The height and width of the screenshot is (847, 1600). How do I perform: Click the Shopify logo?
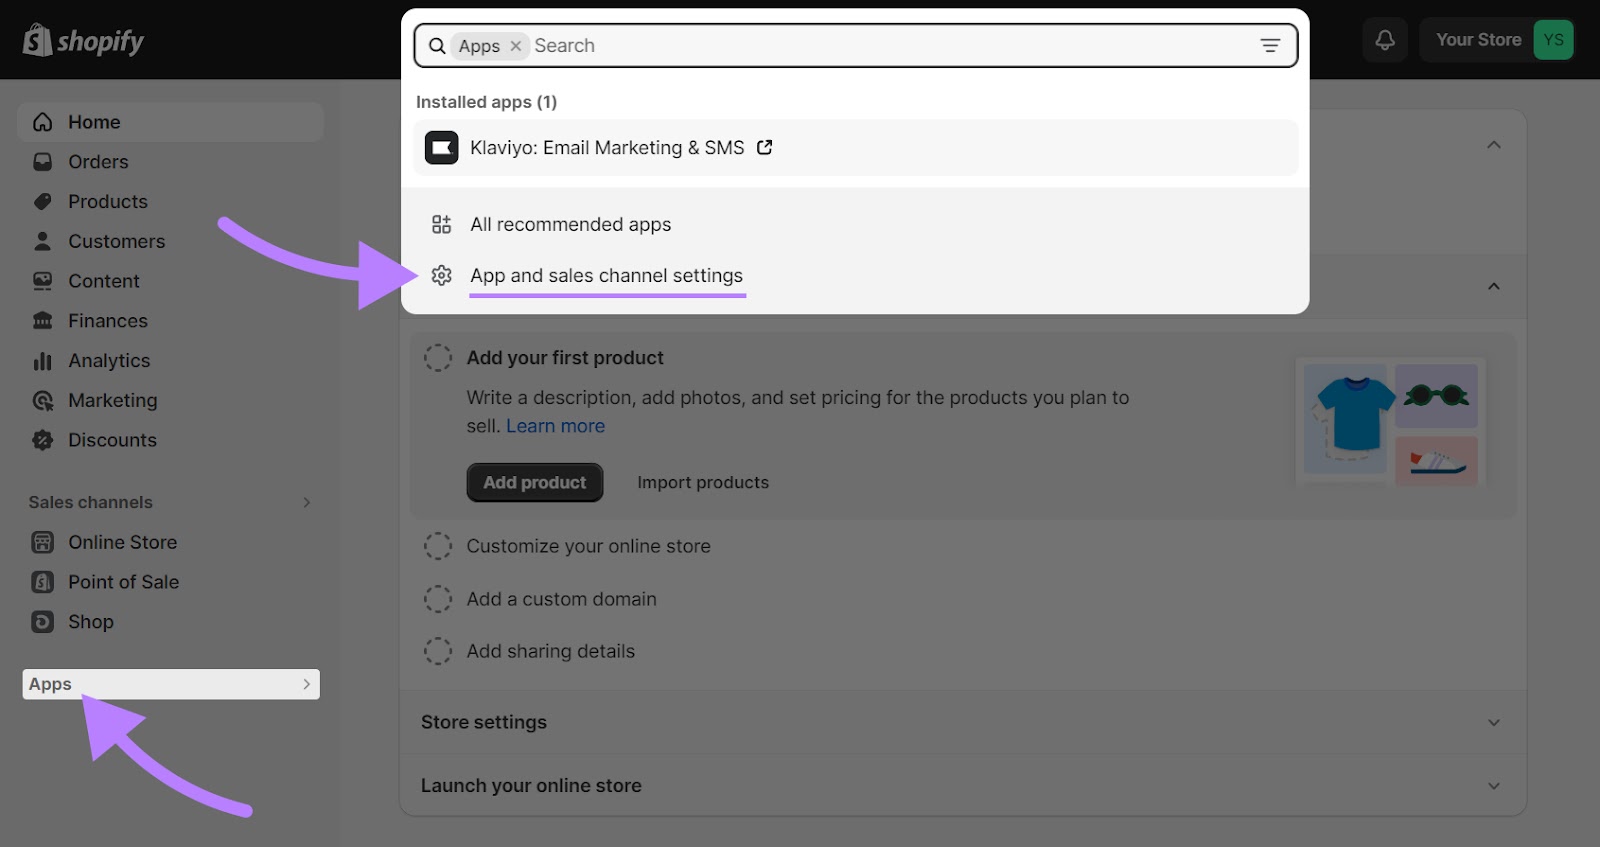84,41
